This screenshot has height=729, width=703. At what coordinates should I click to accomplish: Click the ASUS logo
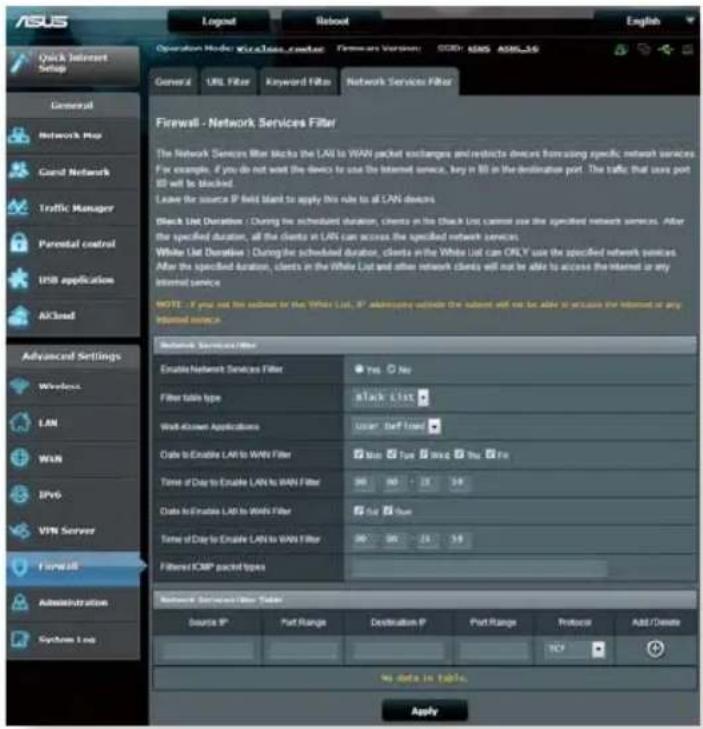click(42, 21)
